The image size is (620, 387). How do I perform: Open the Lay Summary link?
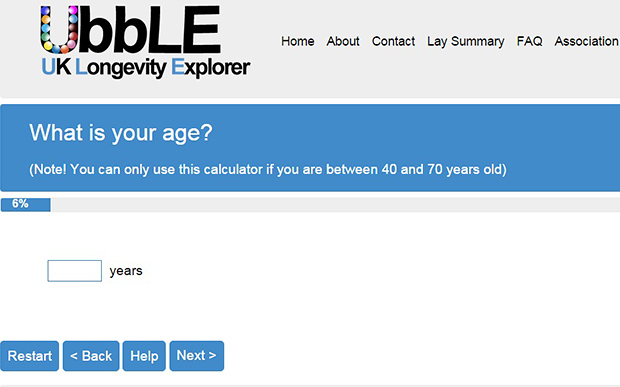pos(465,41)
